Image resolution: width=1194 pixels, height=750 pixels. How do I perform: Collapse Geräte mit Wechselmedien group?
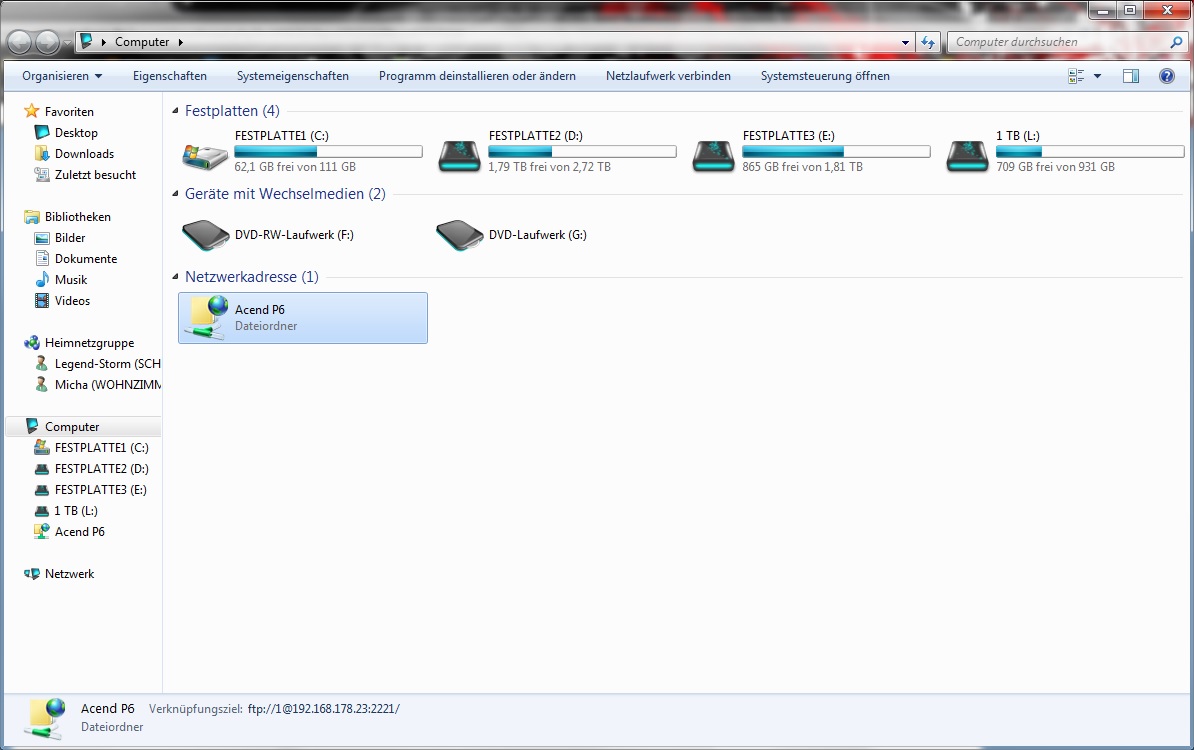pos(175,194)
